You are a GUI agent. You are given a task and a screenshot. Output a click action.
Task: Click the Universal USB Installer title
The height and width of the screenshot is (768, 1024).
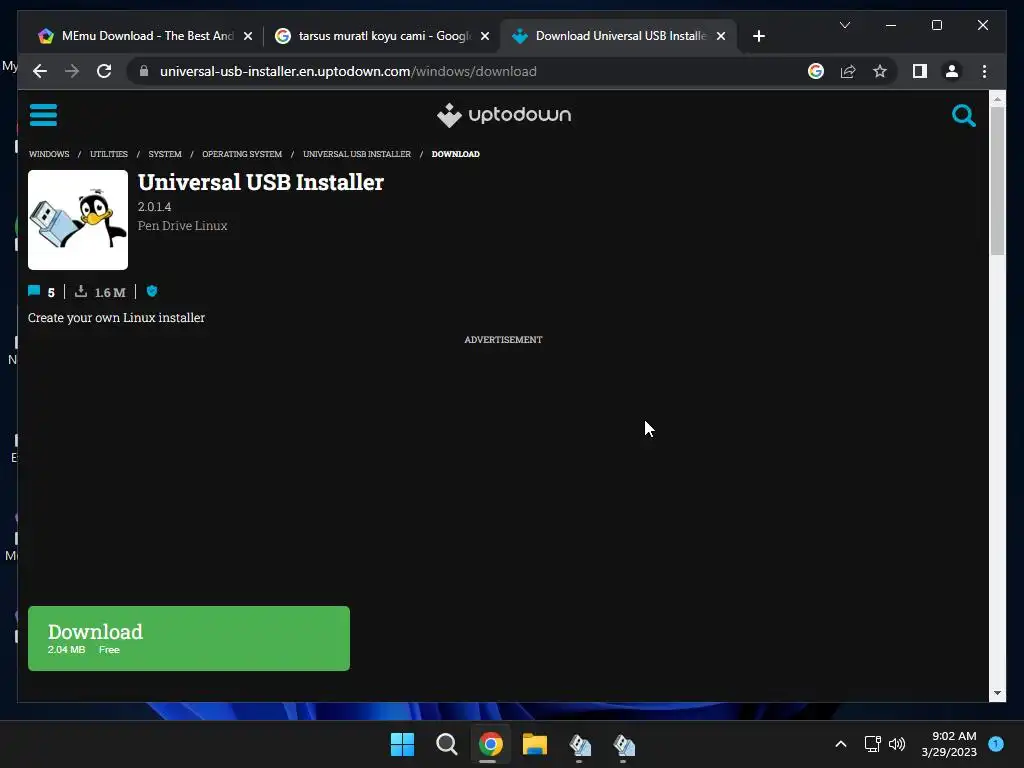click(261, 182)
